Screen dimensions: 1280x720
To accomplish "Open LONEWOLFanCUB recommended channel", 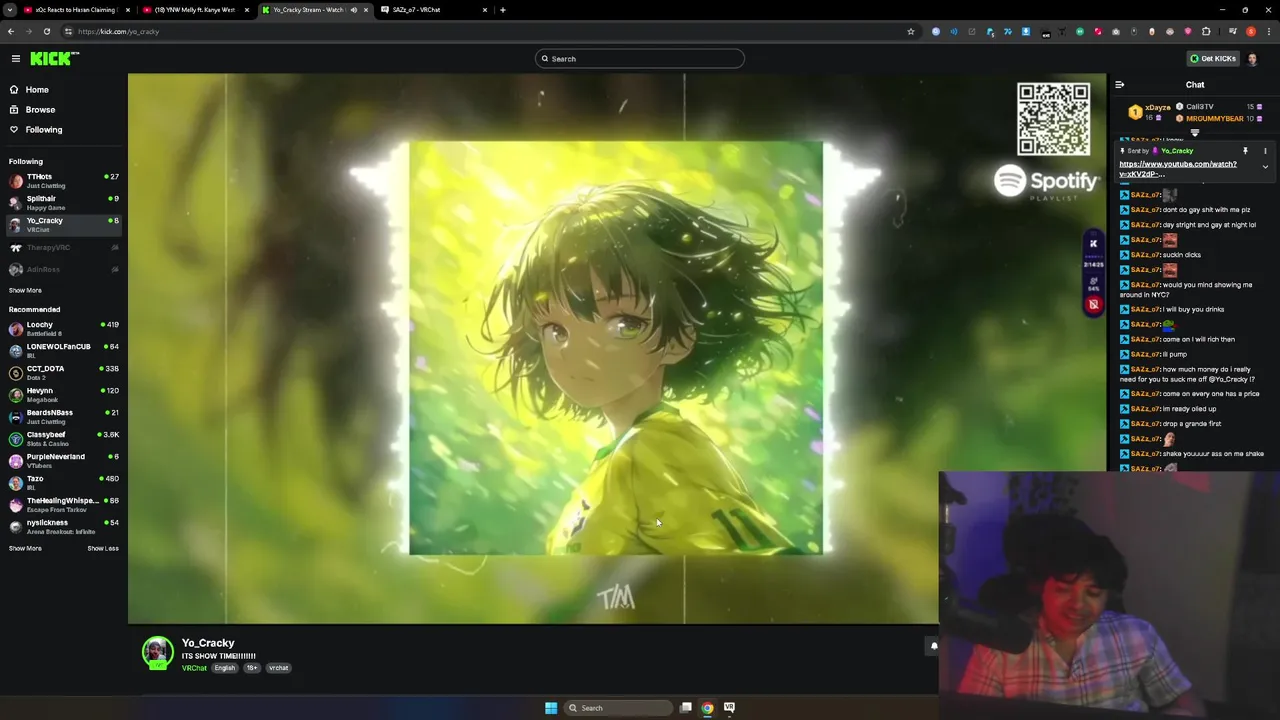I will (63, 351).
